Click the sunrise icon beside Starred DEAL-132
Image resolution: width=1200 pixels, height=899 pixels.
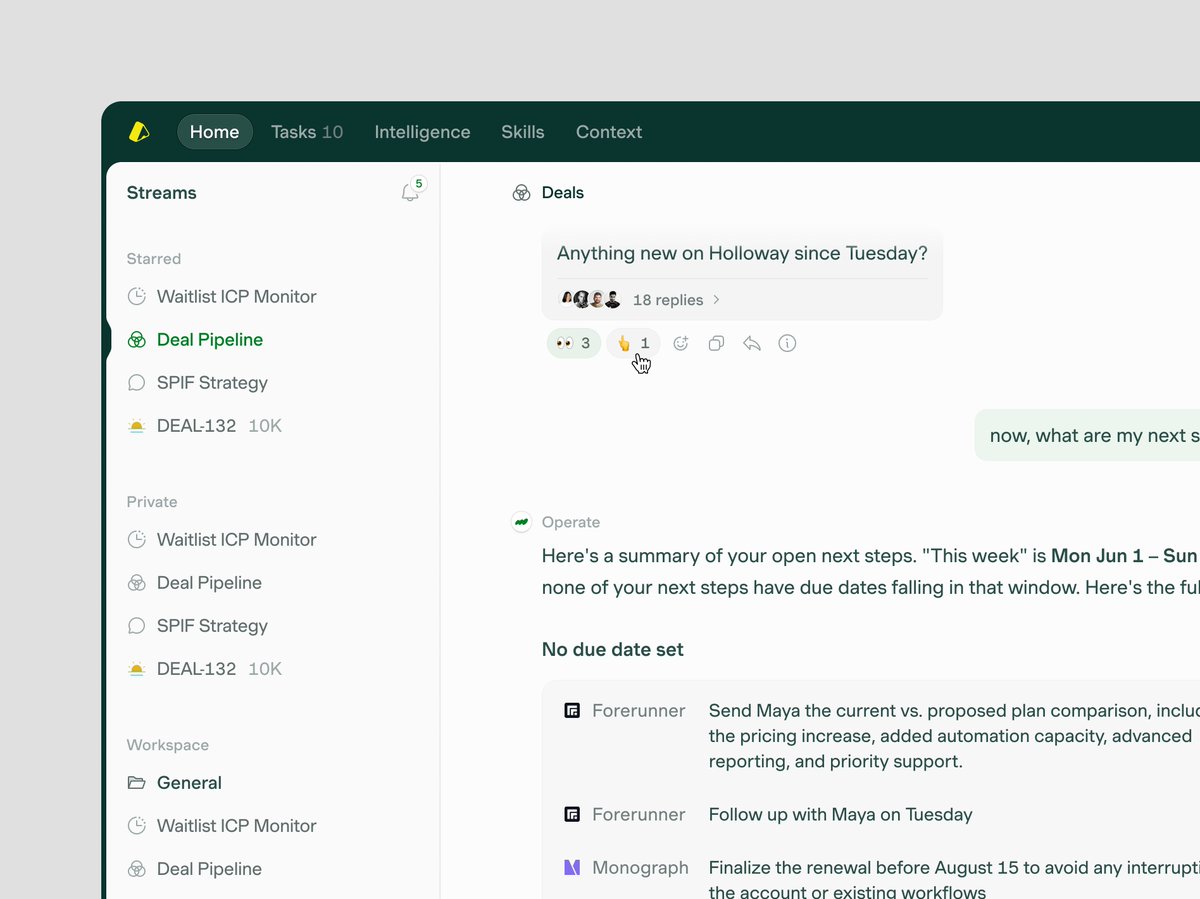(x=137, y=426)
